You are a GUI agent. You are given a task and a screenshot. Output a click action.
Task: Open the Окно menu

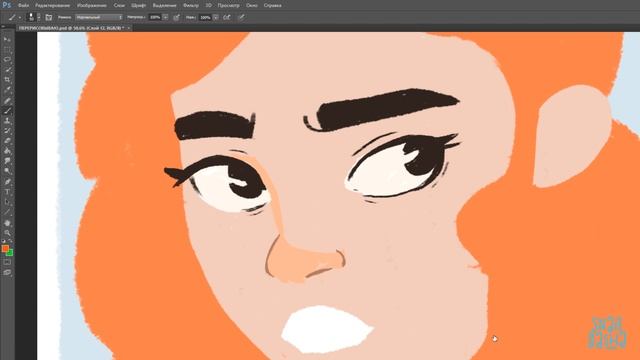point(252,6)
